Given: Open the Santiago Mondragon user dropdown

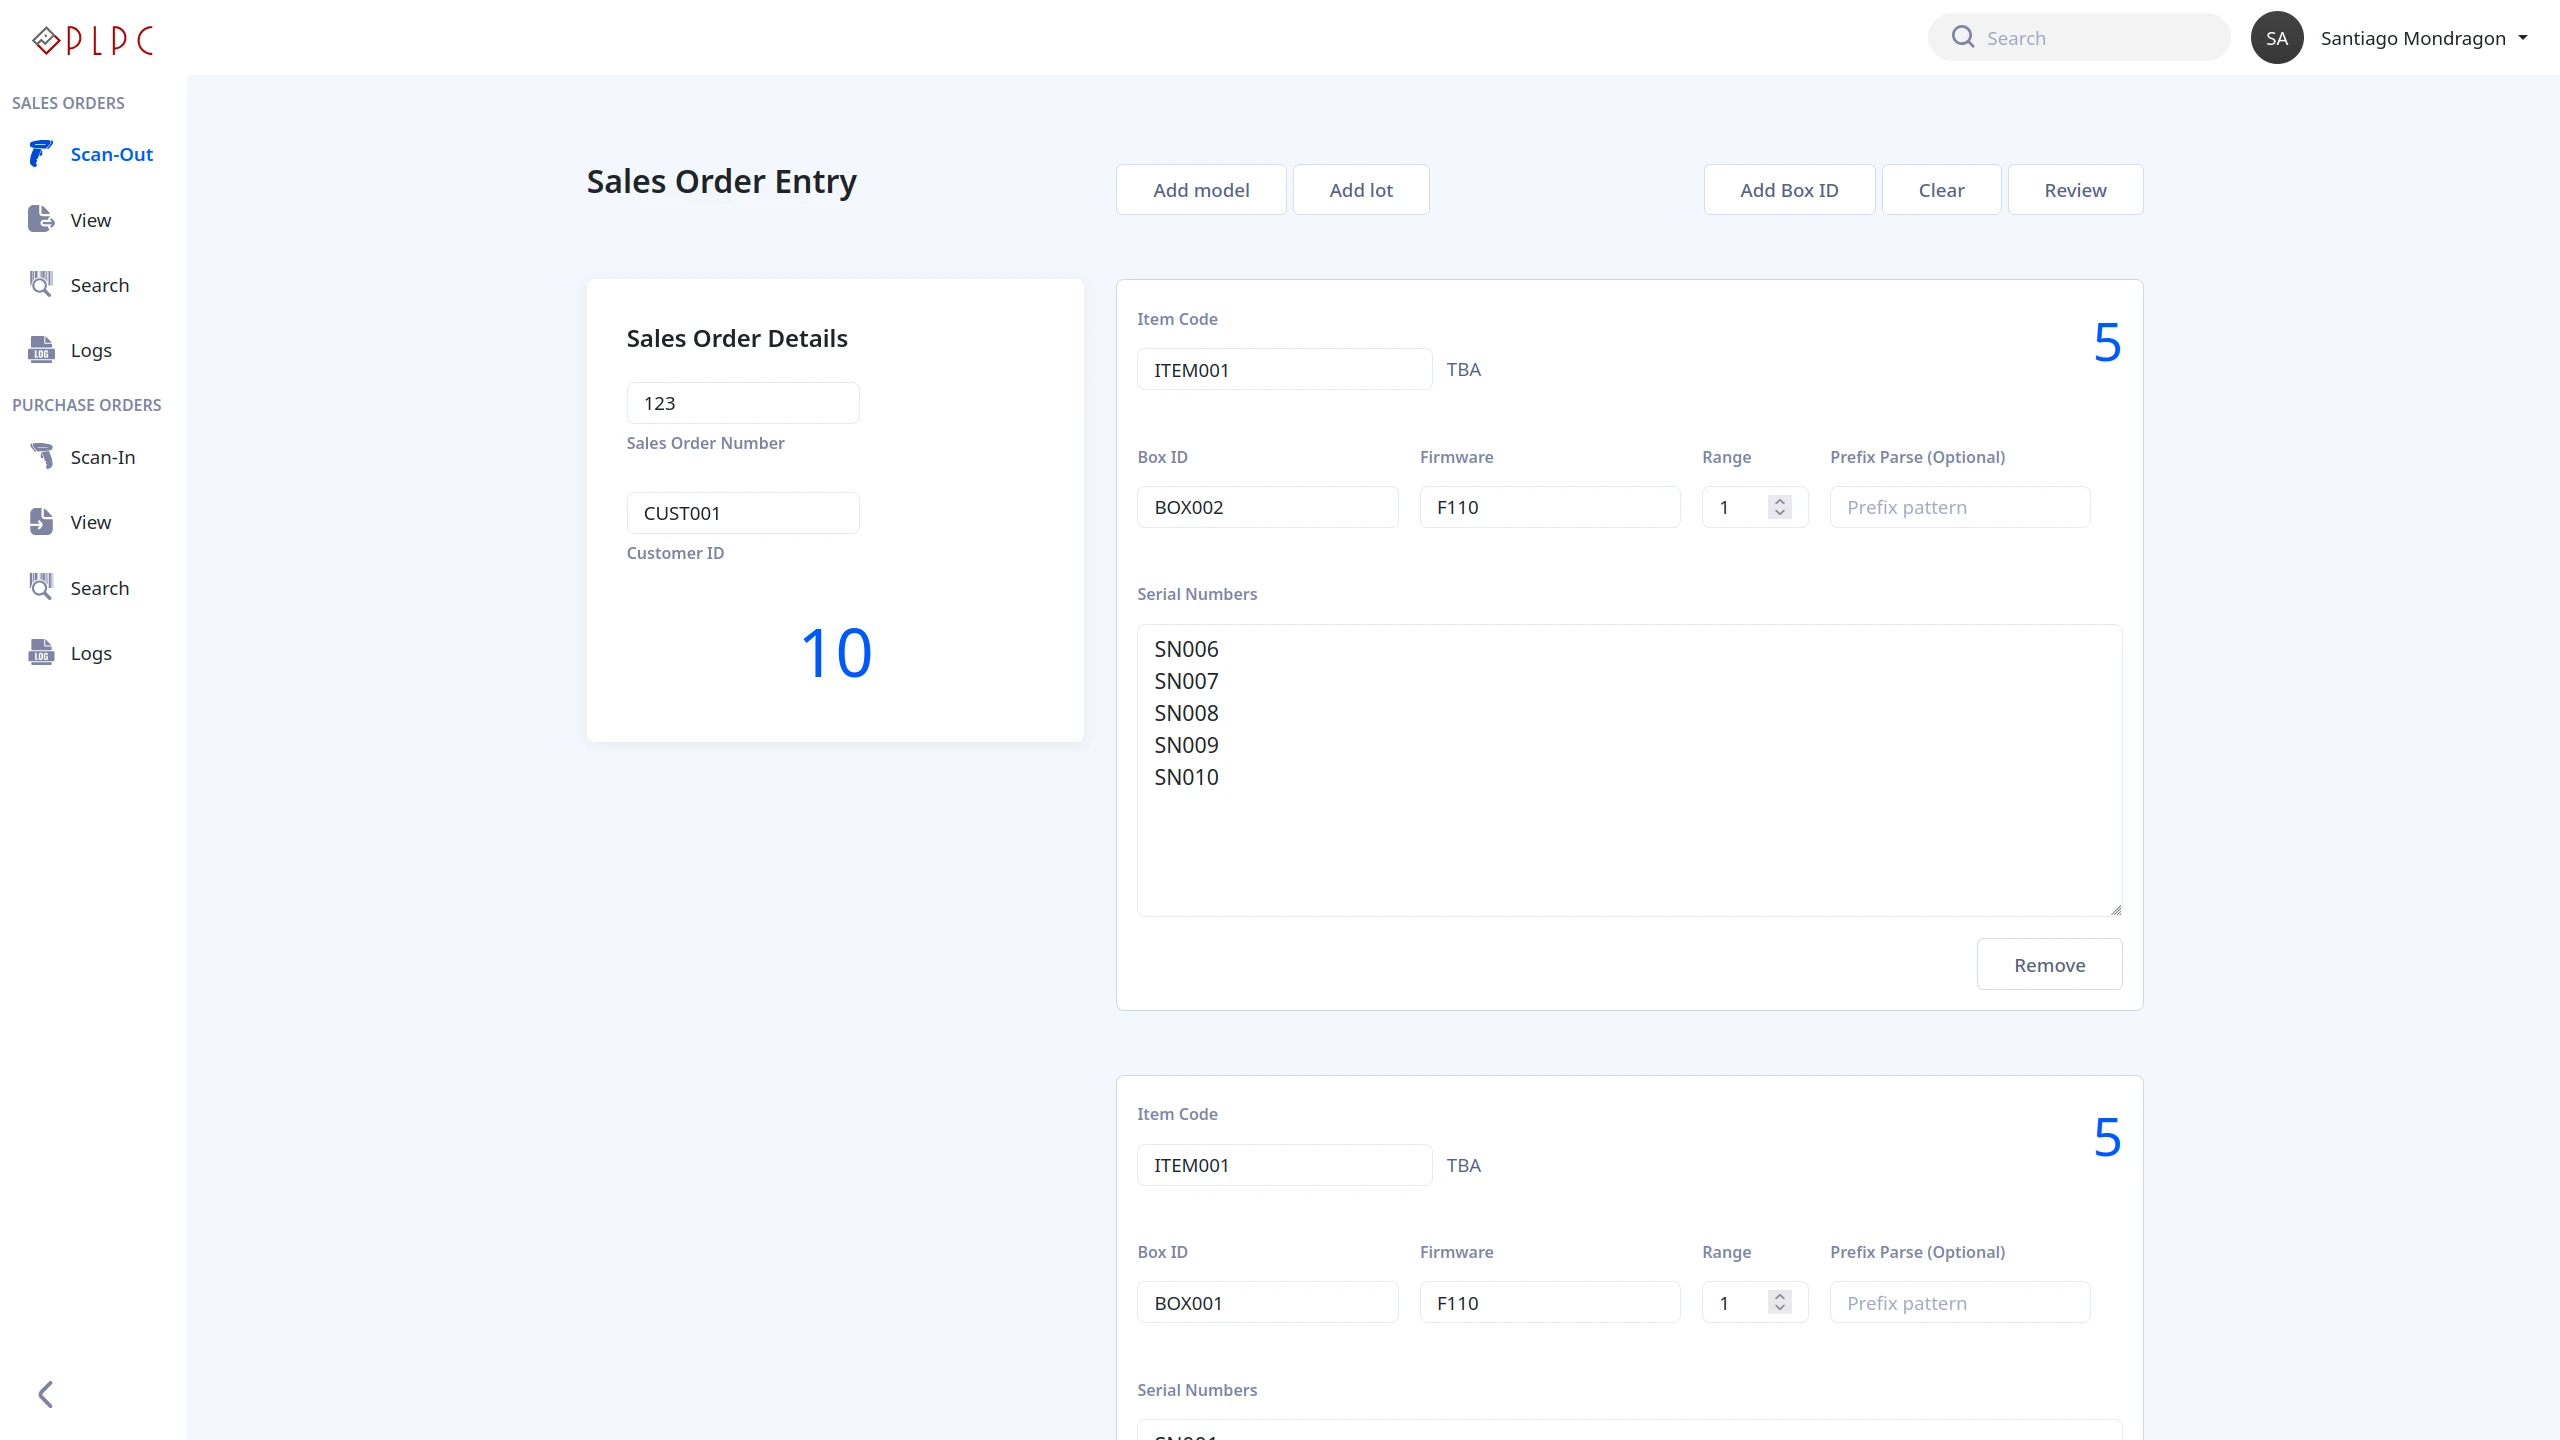Looking at the screenshot, I should [x=2424, y=38].
